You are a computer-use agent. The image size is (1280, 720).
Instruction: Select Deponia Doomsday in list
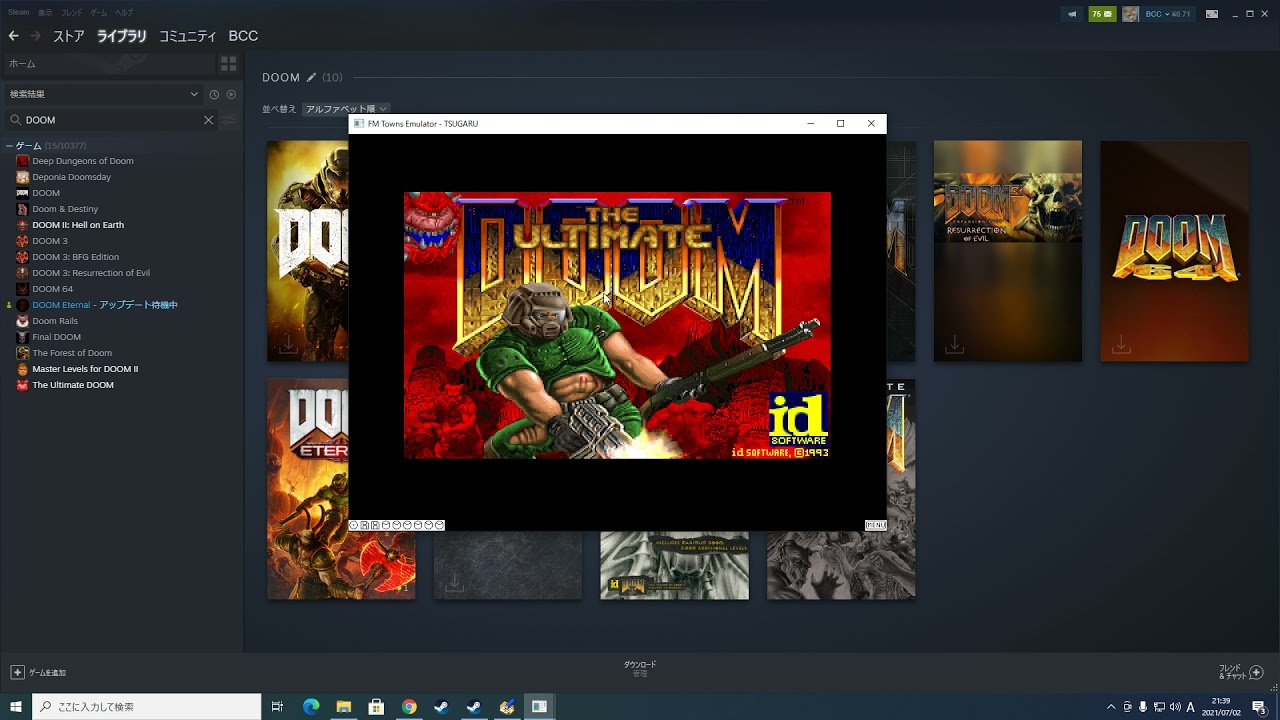pos(72,177)
